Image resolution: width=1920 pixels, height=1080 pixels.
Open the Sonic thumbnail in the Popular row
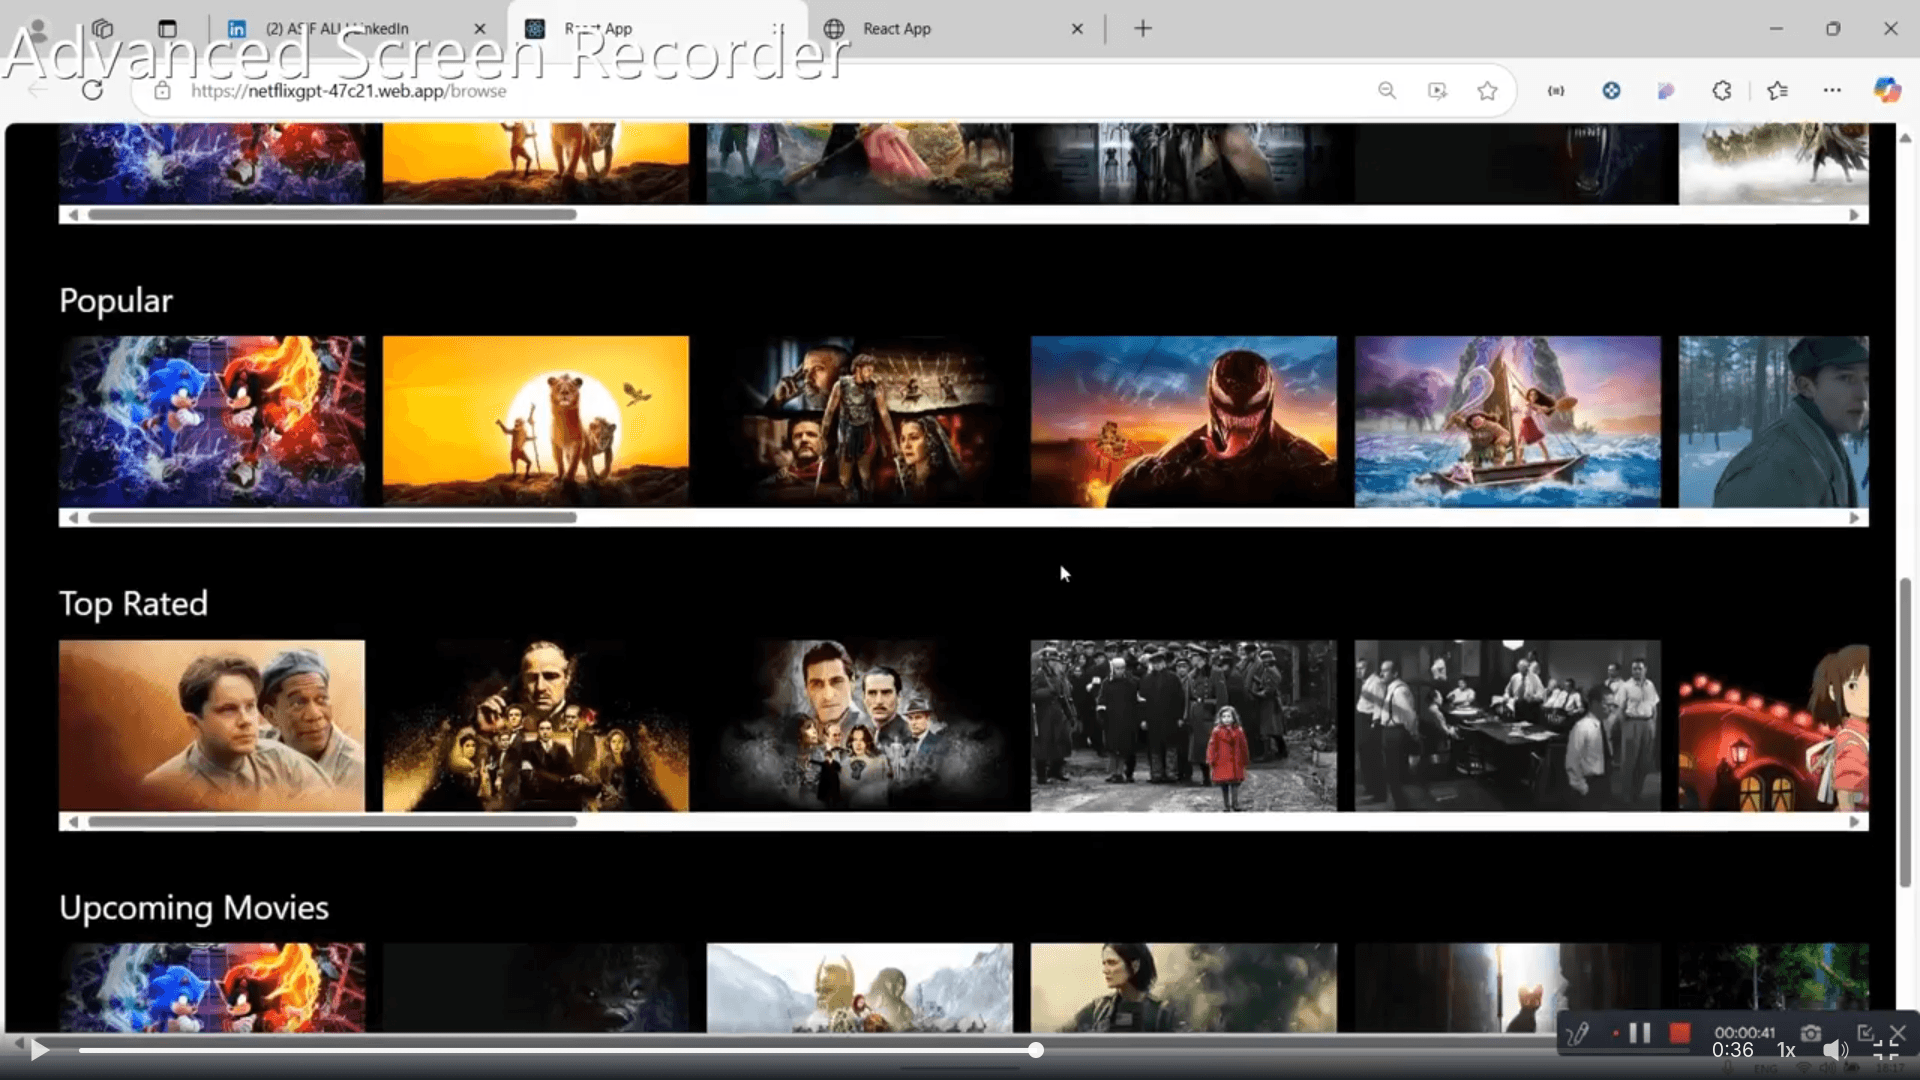tap(212, 421)
